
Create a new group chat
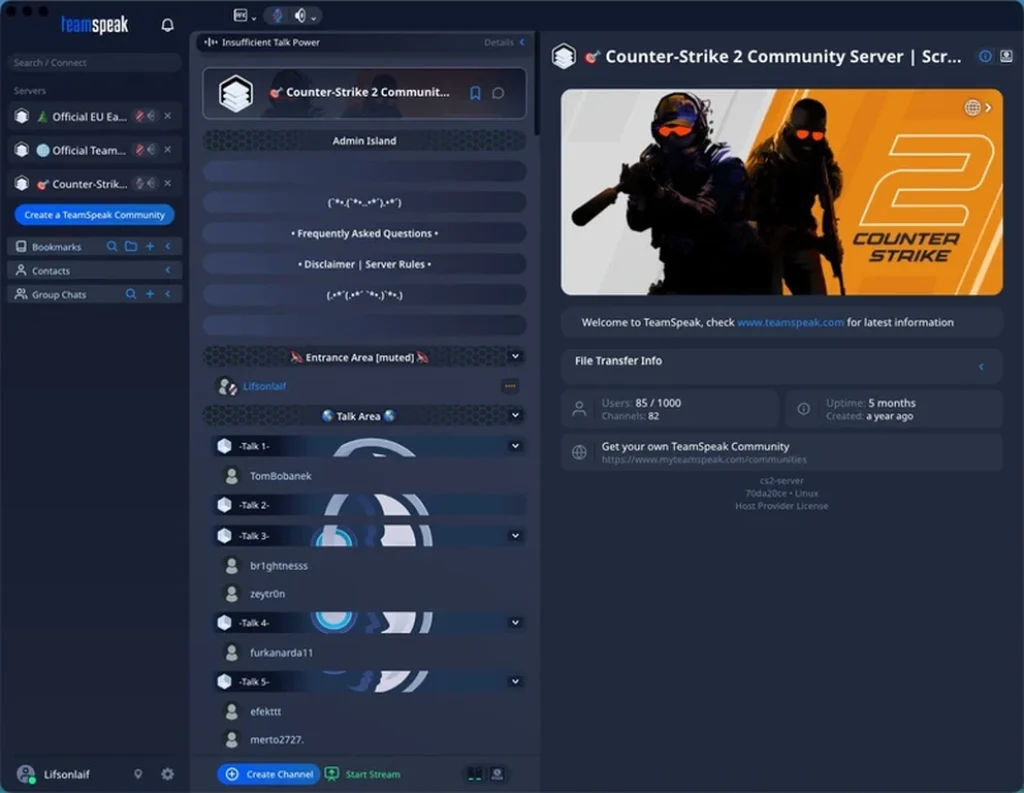(150, 294)
